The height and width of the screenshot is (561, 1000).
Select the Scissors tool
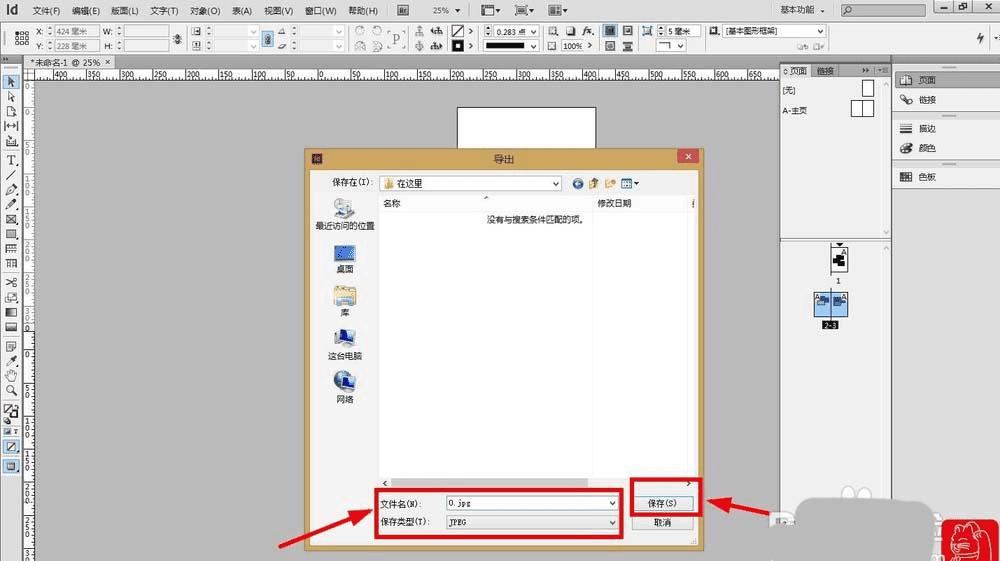[x=11, y=282]
